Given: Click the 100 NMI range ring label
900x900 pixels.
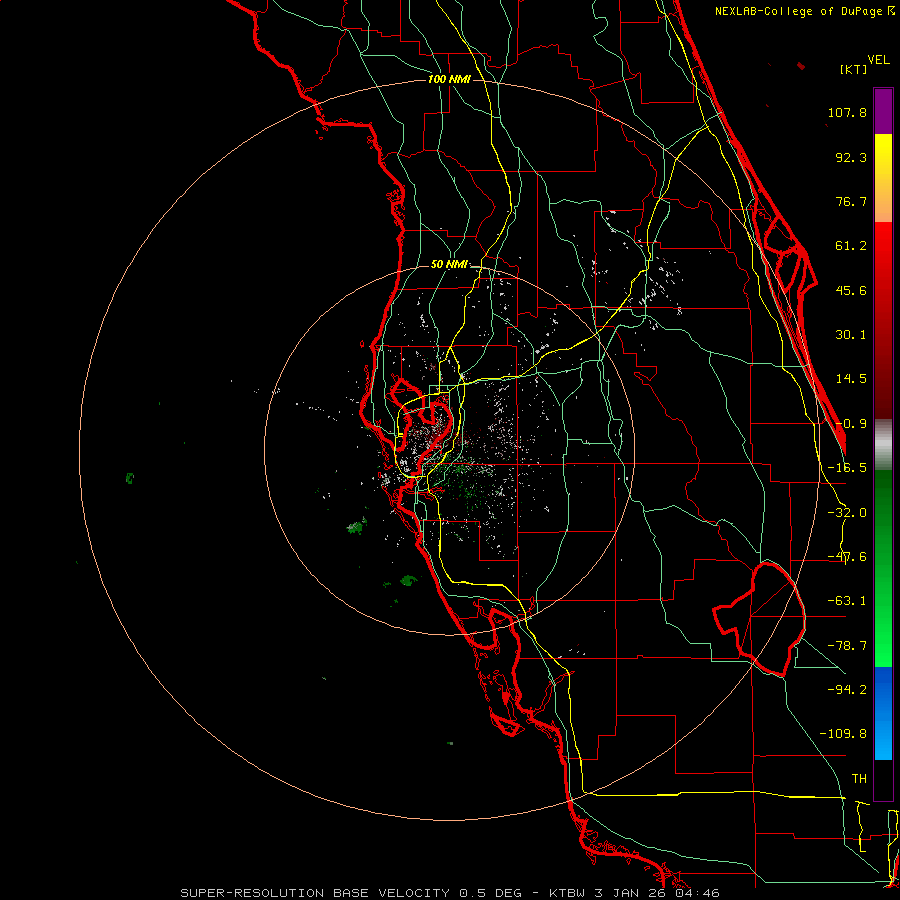Looking at the screenshot, I should pos(449,79).
